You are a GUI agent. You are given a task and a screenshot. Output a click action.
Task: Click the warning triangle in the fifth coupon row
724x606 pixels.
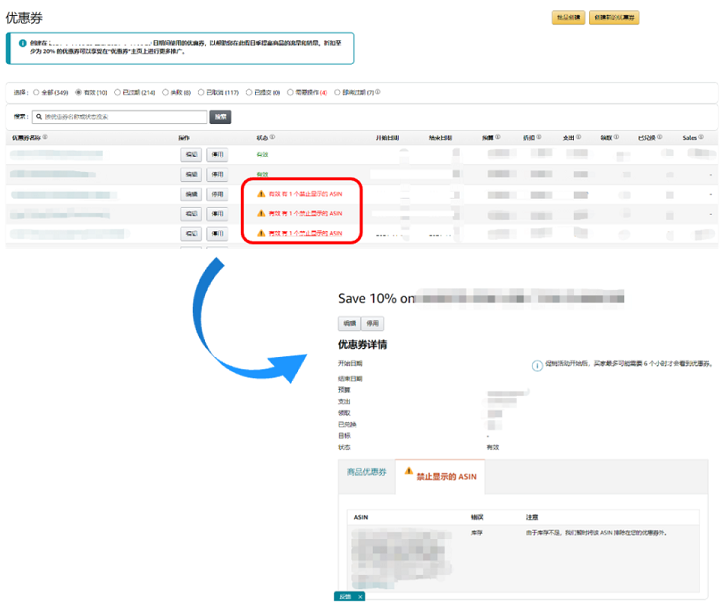coord(261,233)
